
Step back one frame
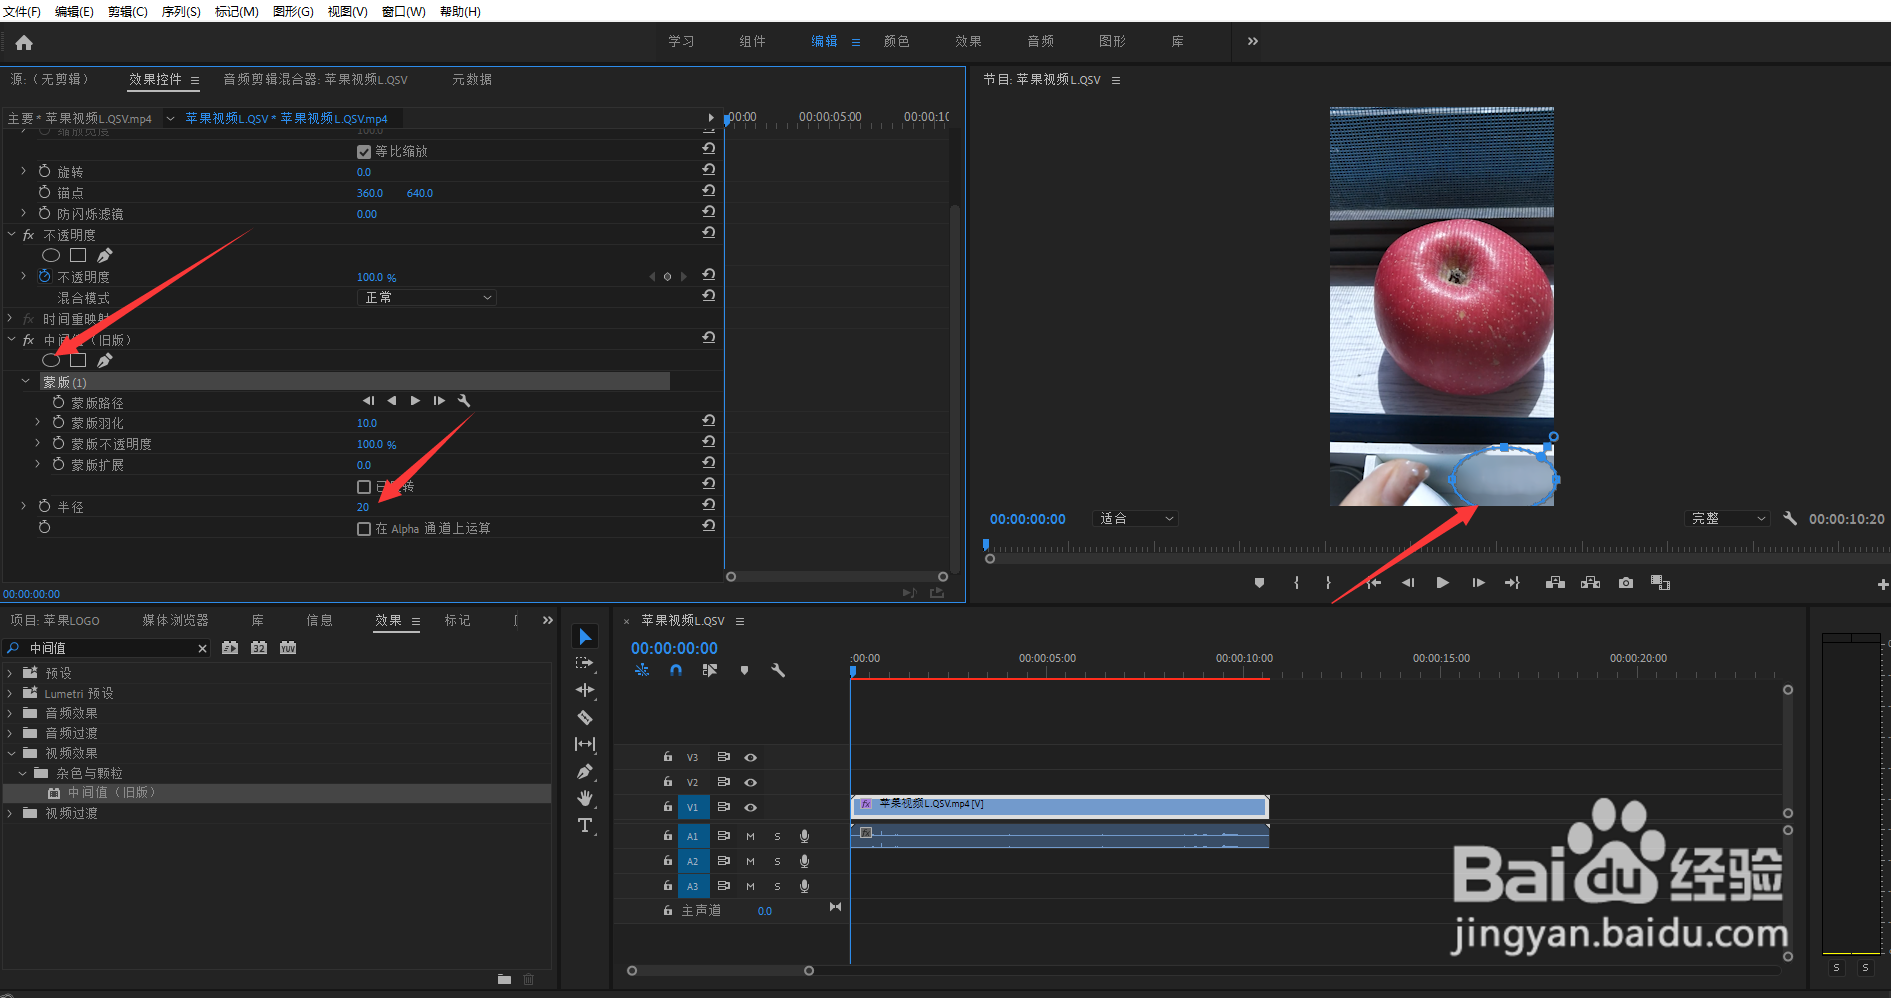pos(1408,583)
